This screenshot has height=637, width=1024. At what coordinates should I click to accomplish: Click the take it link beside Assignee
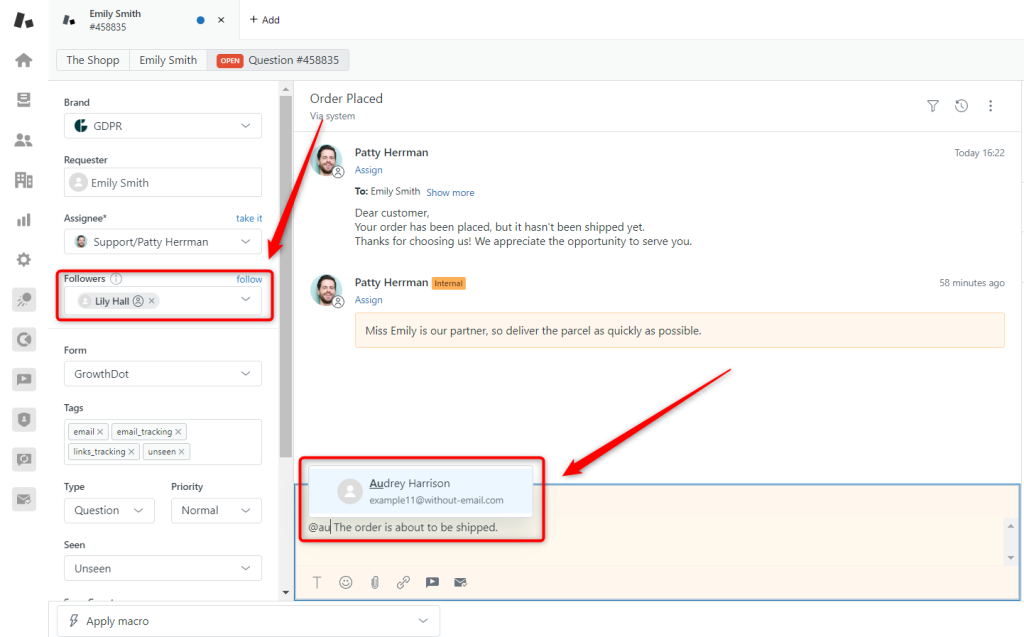pyautogui.click(x=249, y=217)
